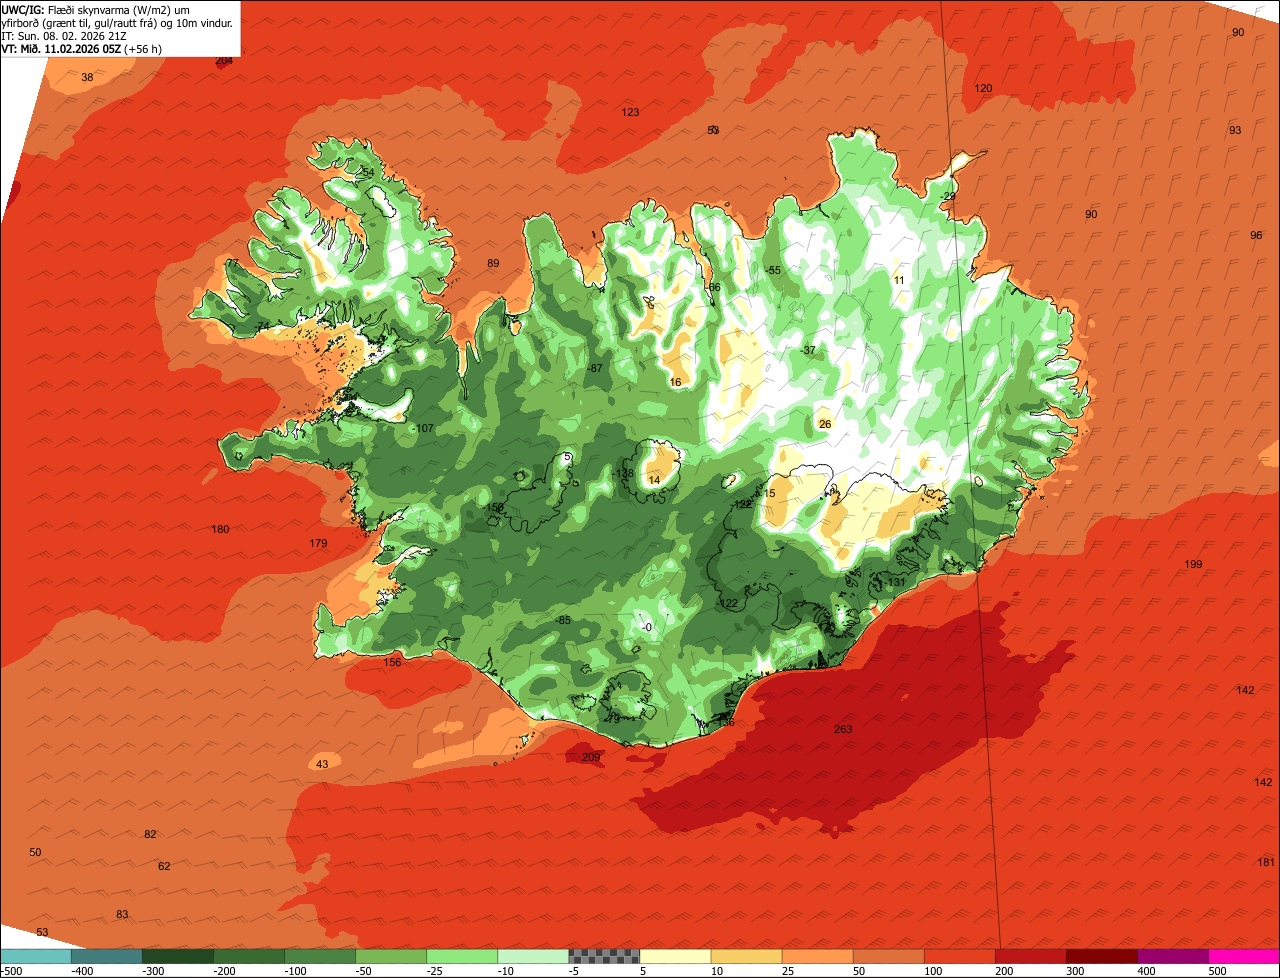Screen dimensions: 1280x978
Task: Click the 200 to 300 red legend swatch
Action: (1030, 956)
